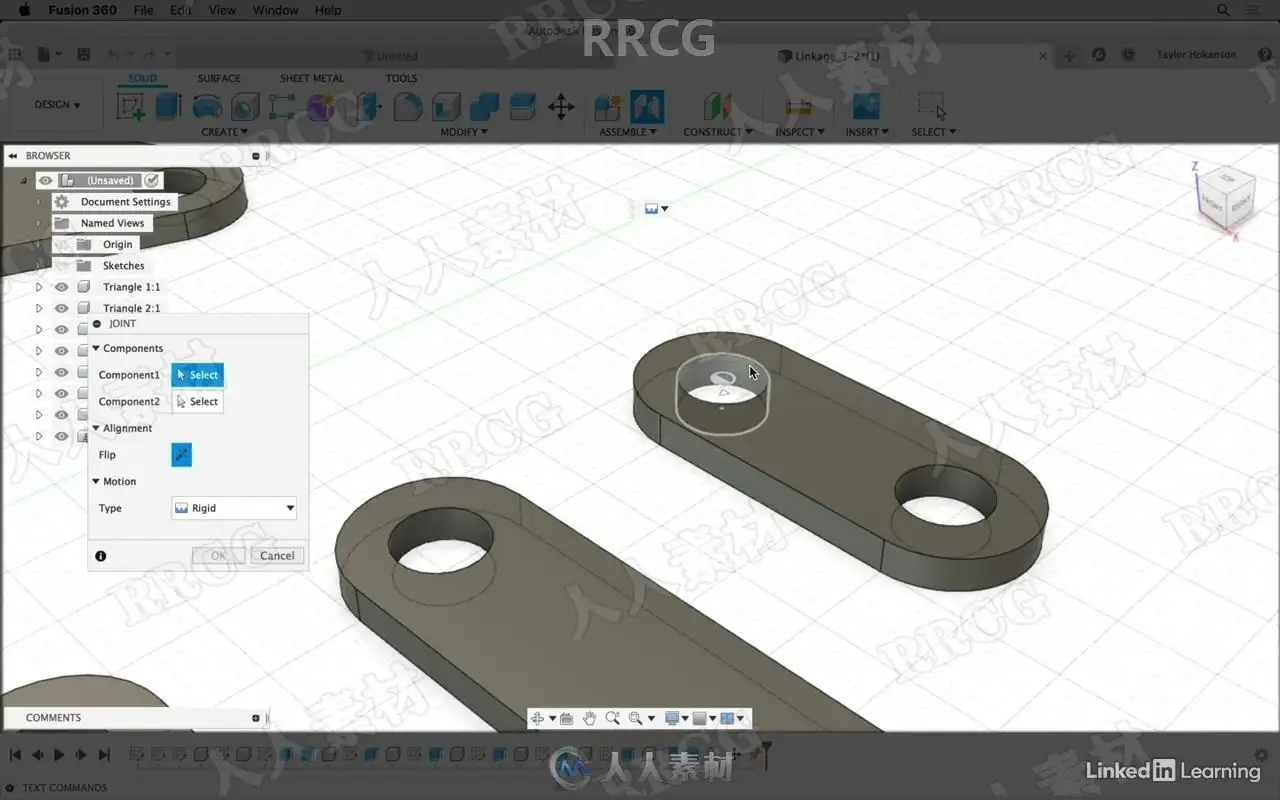The image size is (1280, 800).
Task: Click Cancel in Joint dialog
Action: click(277, 556)
